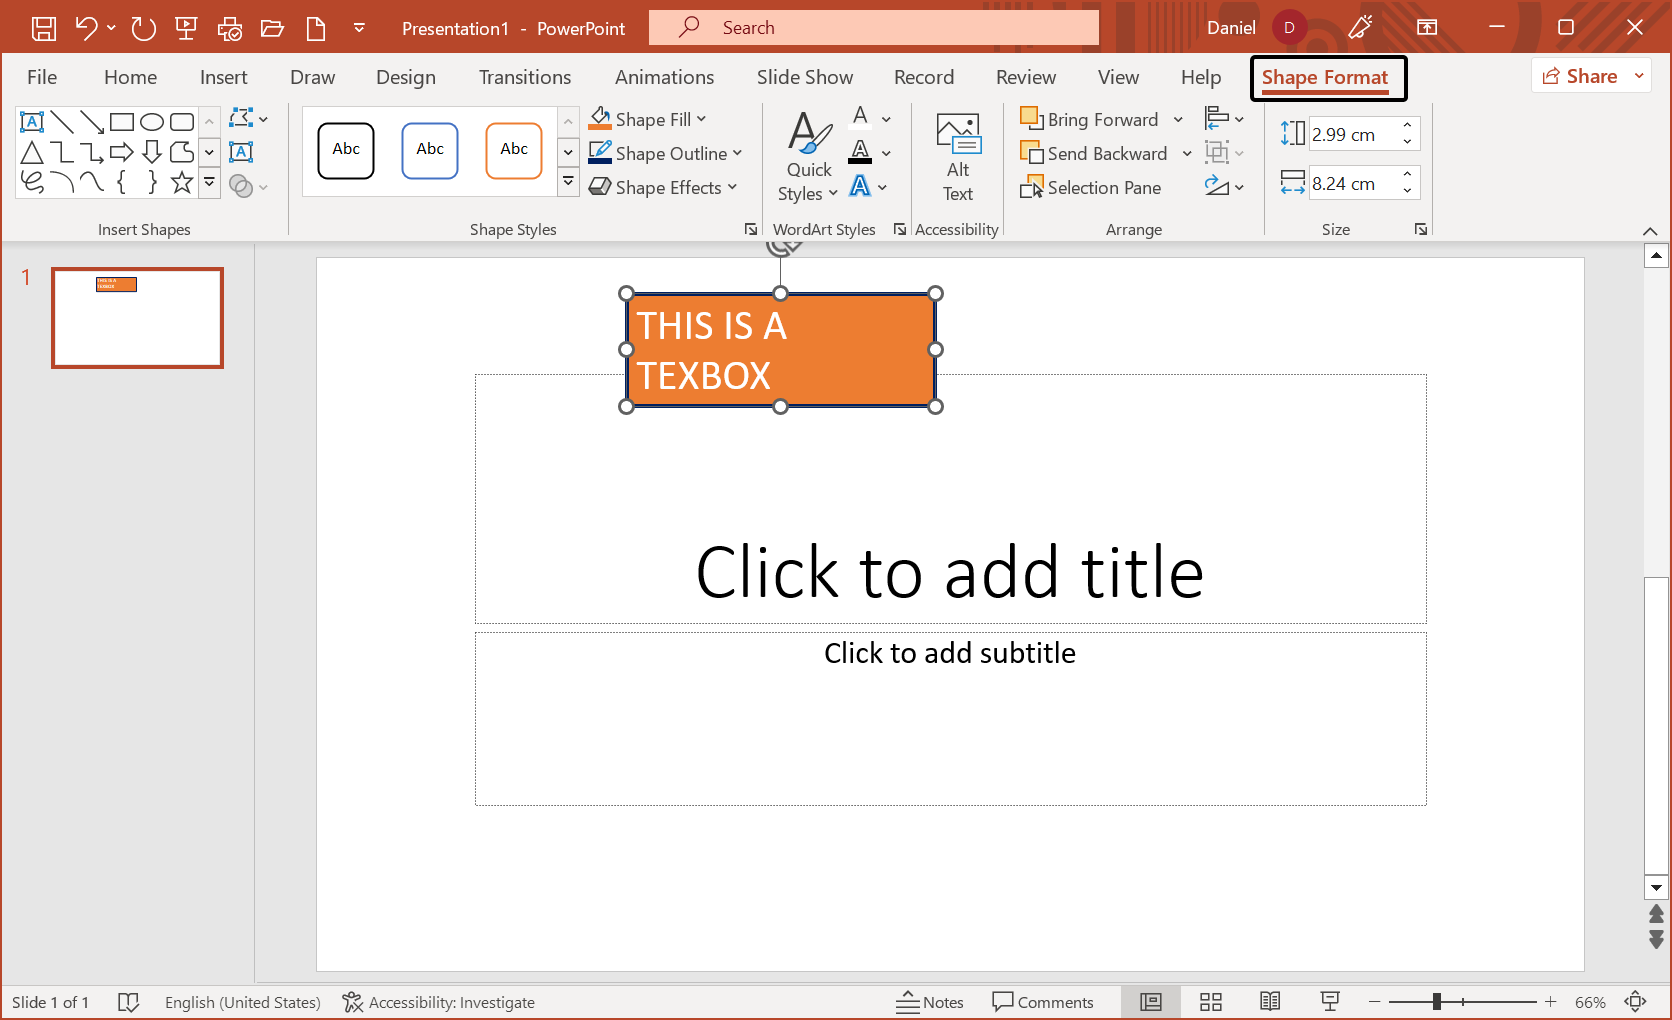Adjust the zoom slider handle
The image size is (1672, 1020).
[x=1436, y=1002]
